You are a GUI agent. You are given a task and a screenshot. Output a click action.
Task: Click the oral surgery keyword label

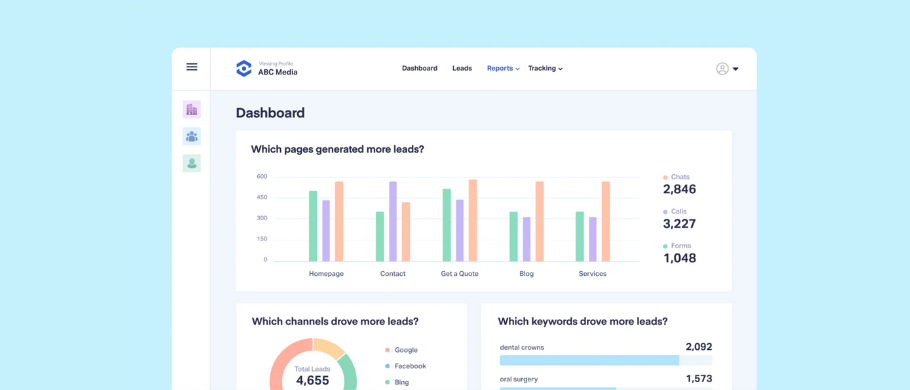pos(519,379)
